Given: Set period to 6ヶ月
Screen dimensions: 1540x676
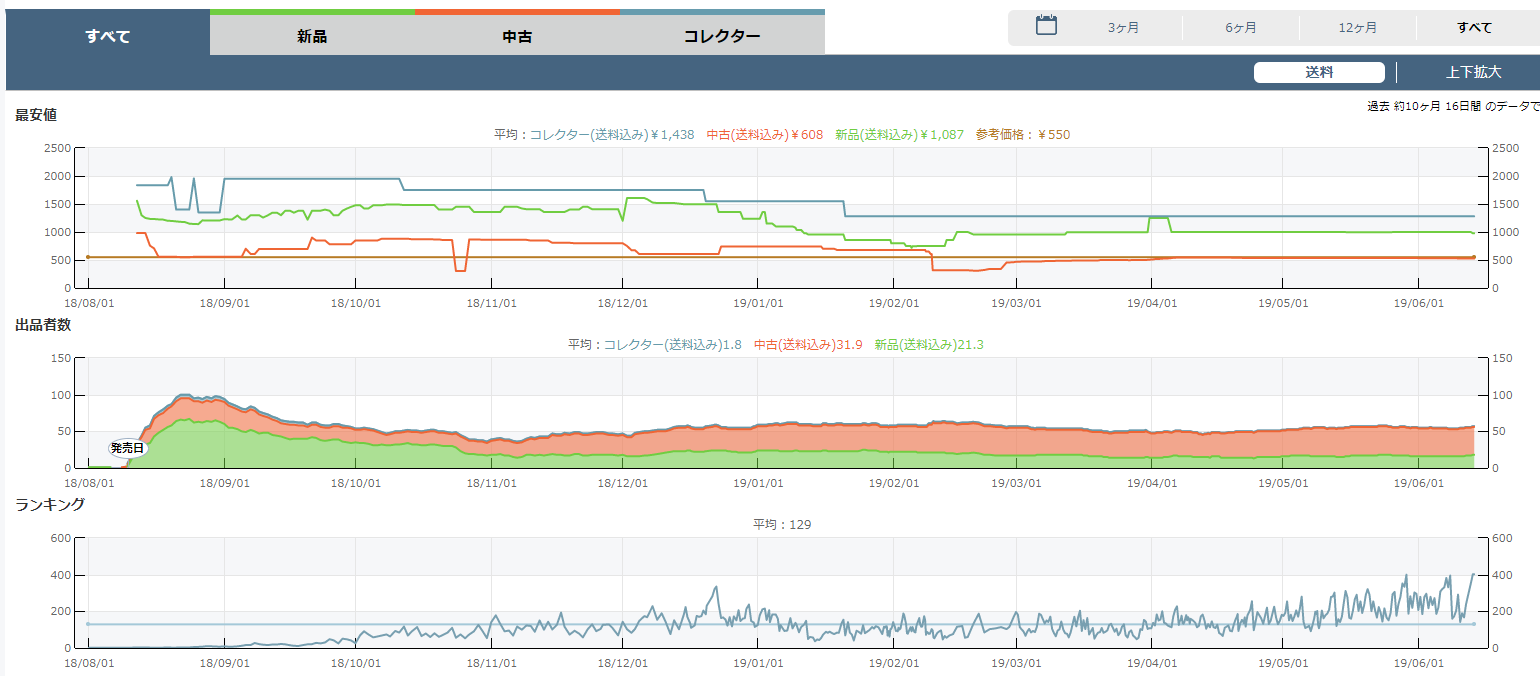Looking at the screenshot, I should click(x=1241, y=28).
